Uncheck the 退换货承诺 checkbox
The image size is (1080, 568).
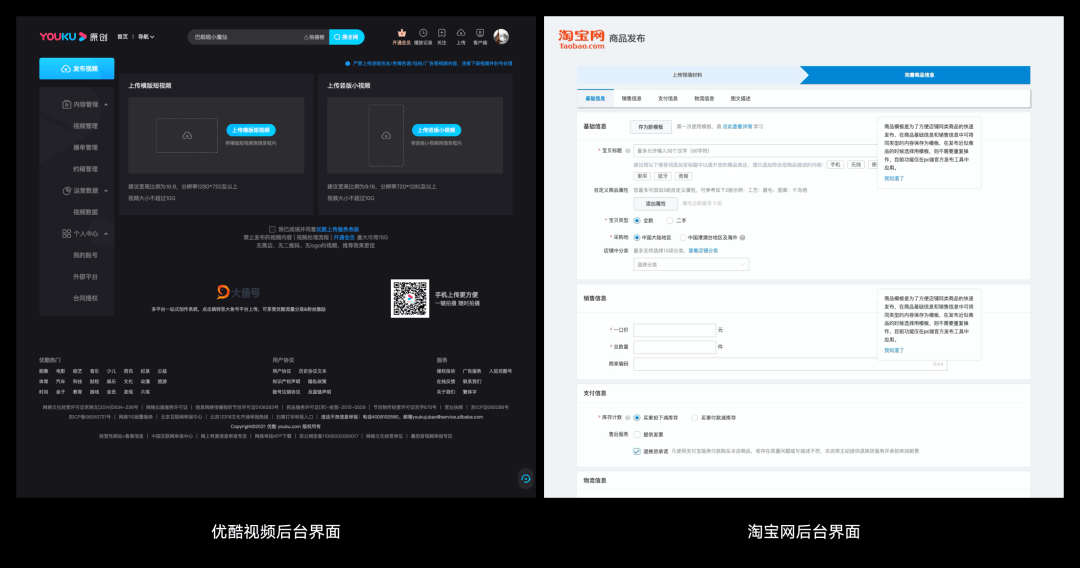[x=636, y=452]
